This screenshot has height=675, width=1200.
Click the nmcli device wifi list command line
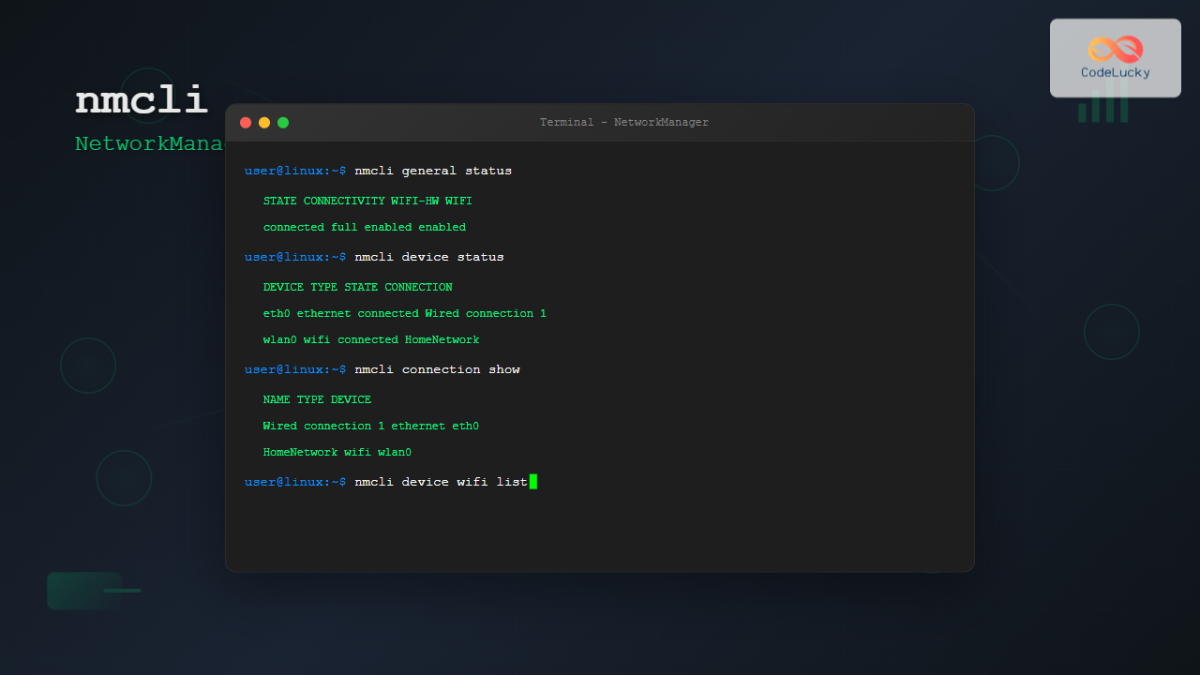441,481
